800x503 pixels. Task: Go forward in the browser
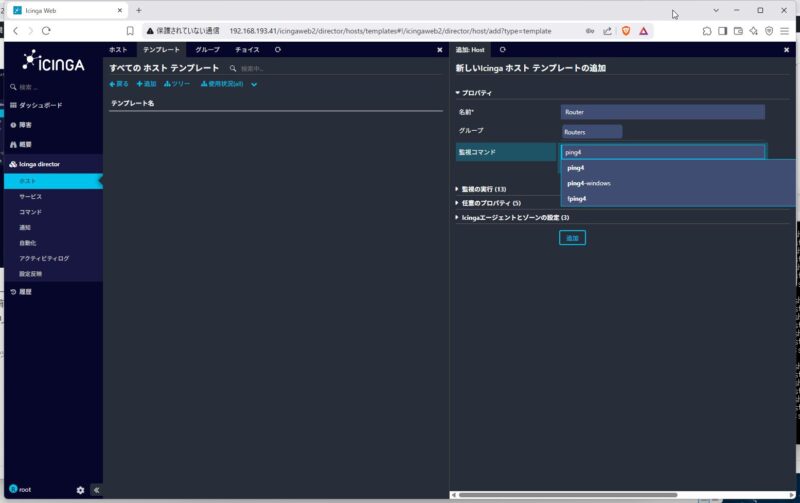pyautogui.click(x=31, y=31)
